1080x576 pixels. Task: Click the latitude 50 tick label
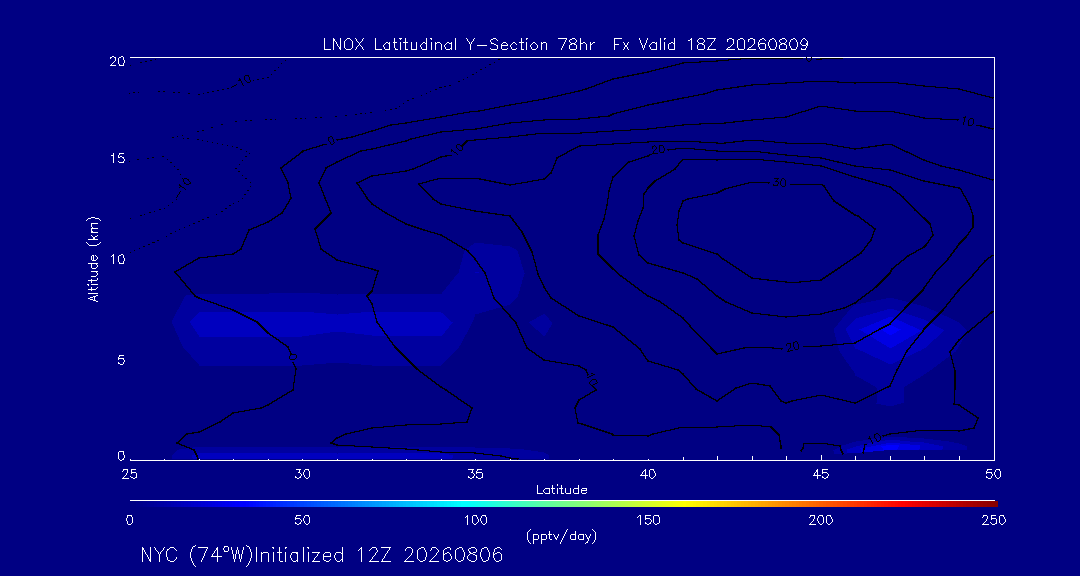993,473
